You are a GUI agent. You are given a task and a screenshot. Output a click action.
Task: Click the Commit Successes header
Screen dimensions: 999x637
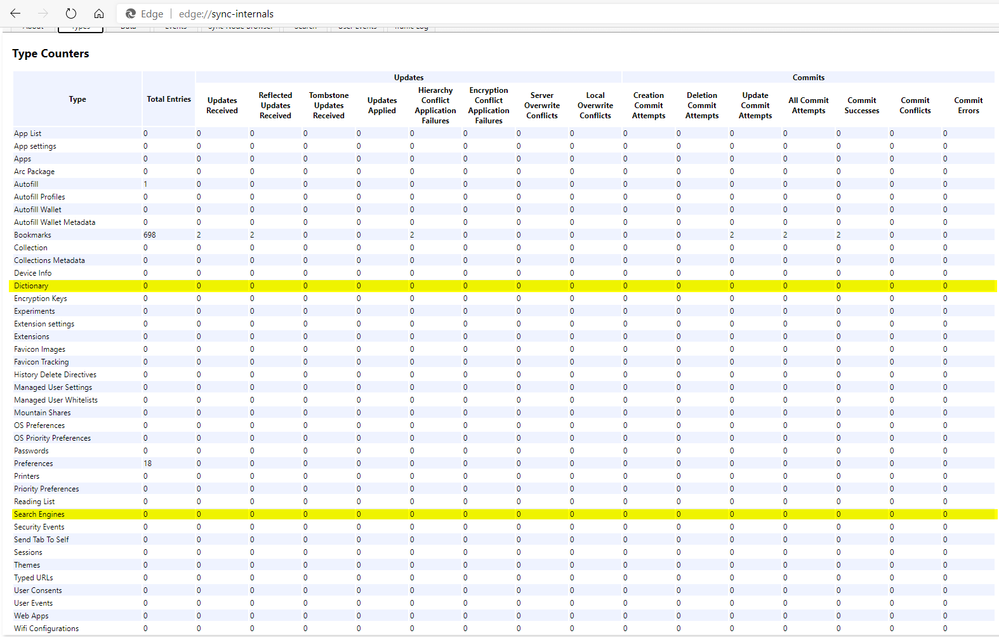[x=862, y=105]
